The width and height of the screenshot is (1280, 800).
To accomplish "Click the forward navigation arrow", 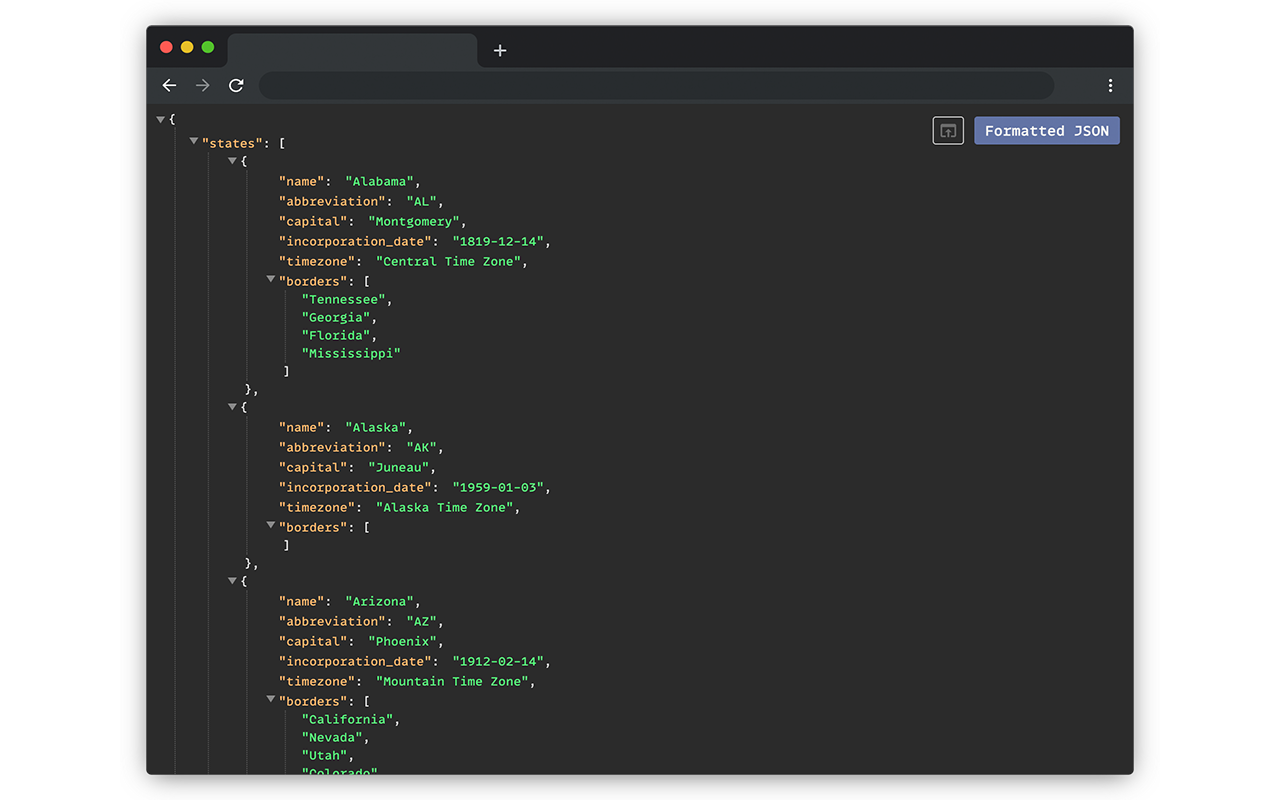I will coord(202,85).
